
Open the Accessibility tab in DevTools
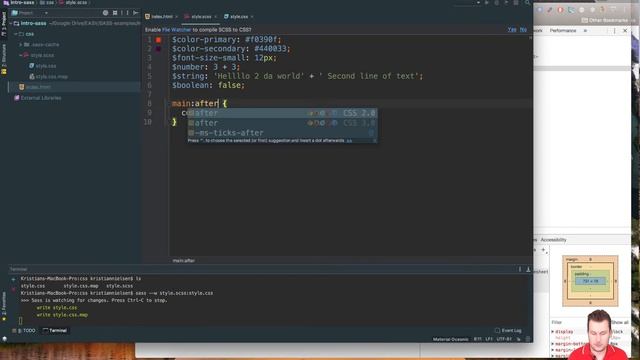(x=553, y=240)
